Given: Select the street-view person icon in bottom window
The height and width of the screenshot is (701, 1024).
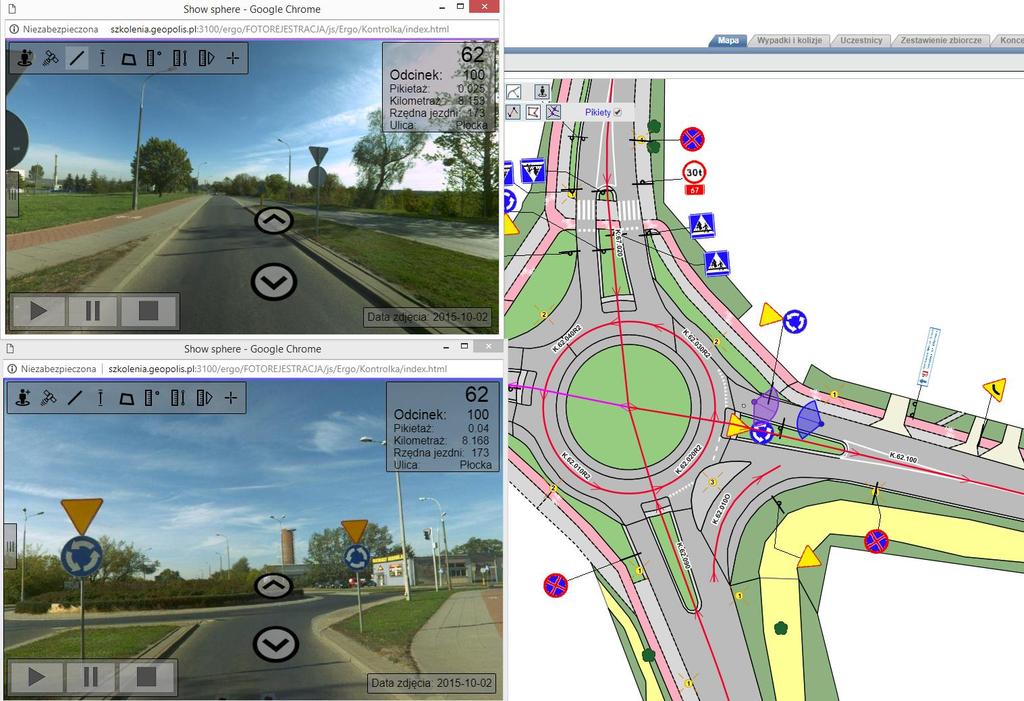Looking at the screenshot, I should (23, 397).
